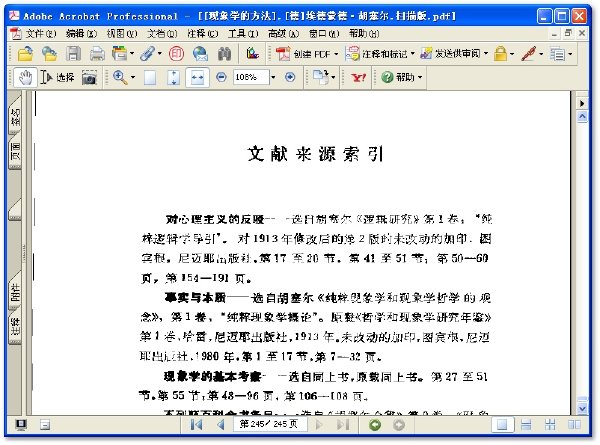Image resolution: width=600 pixels, height=445 pixels.
Task: Open the Comment and Markup dropdown arrow
Action: [x=412, y=54]
